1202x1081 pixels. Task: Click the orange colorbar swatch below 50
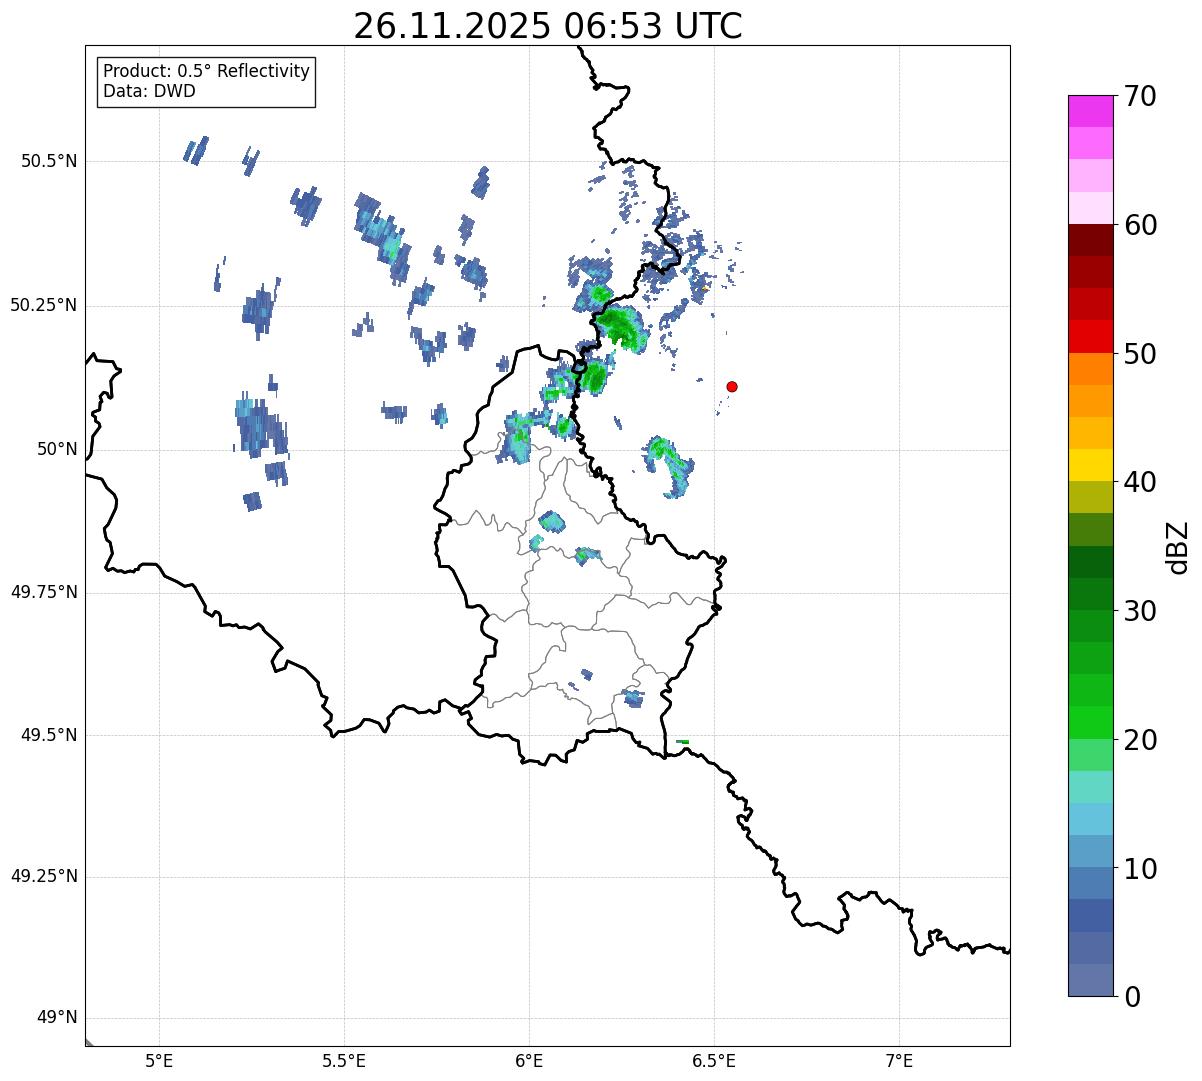click(x=1090, y=369)
